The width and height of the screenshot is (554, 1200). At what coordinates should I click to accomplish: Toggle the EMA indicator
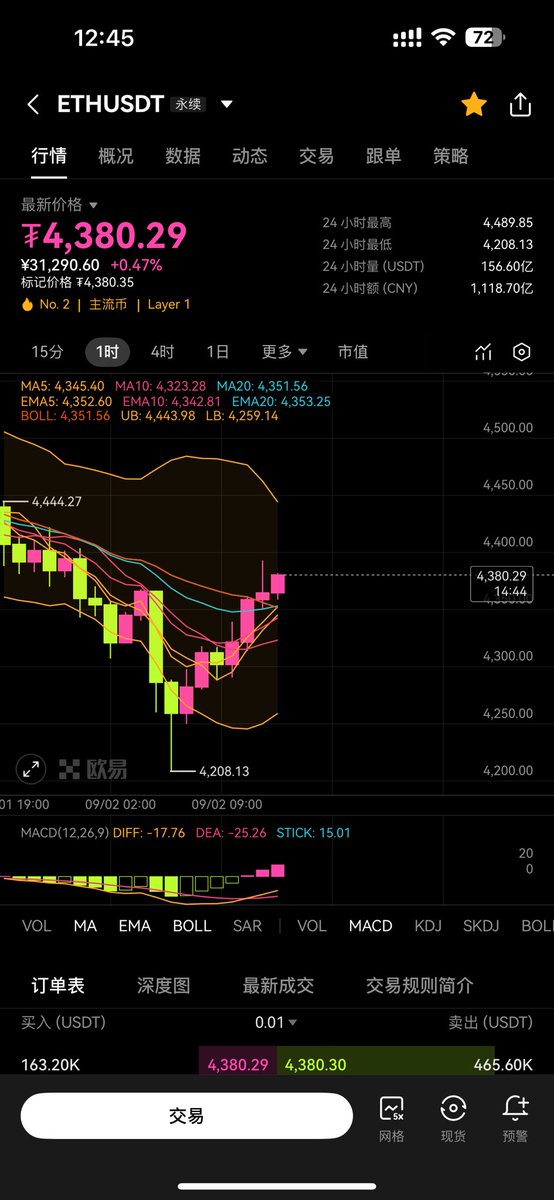pyautogui.click(x=135, y=926)
